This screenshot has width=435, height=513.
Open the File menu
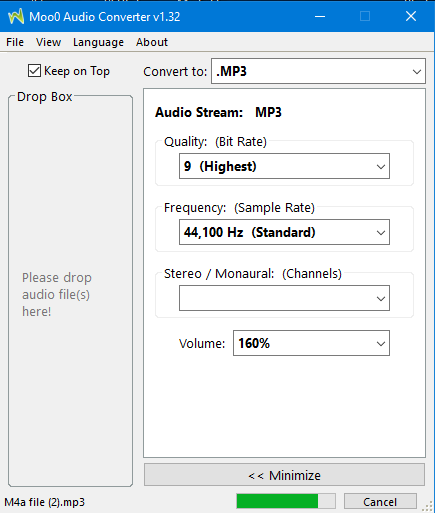[x=15, y=42]
